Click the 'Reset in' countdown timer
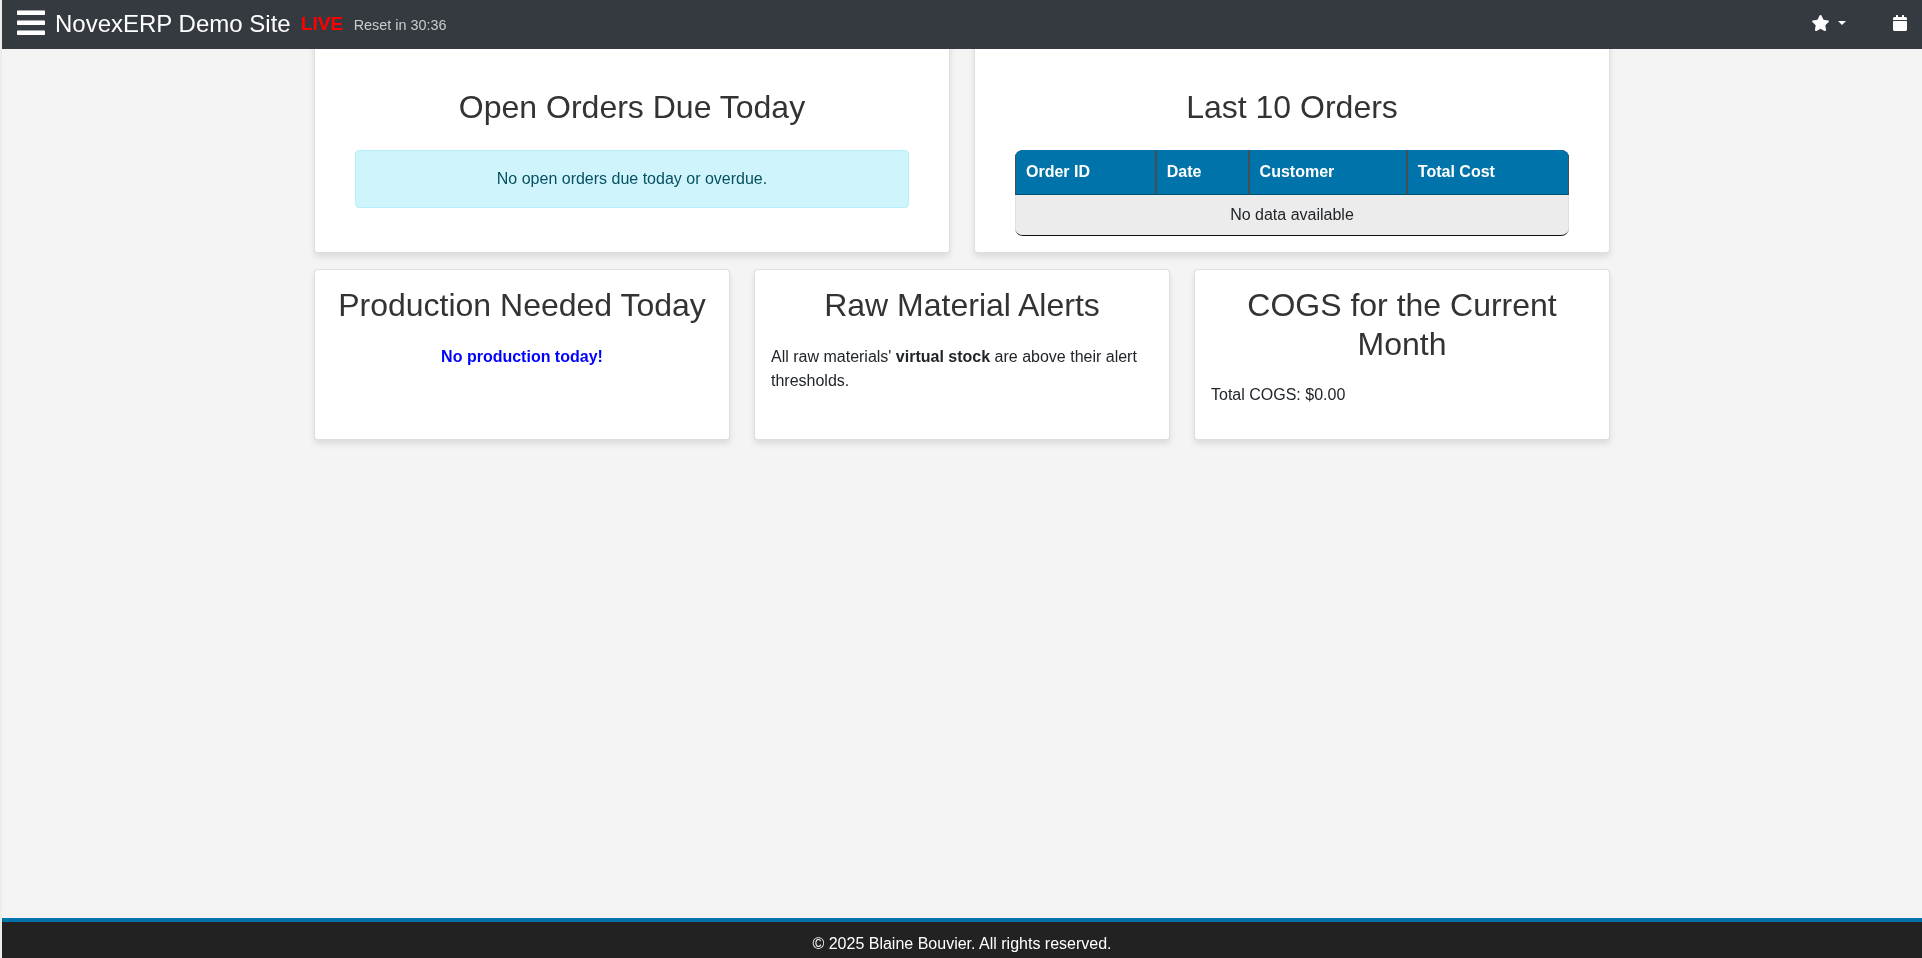 (400, 25)
